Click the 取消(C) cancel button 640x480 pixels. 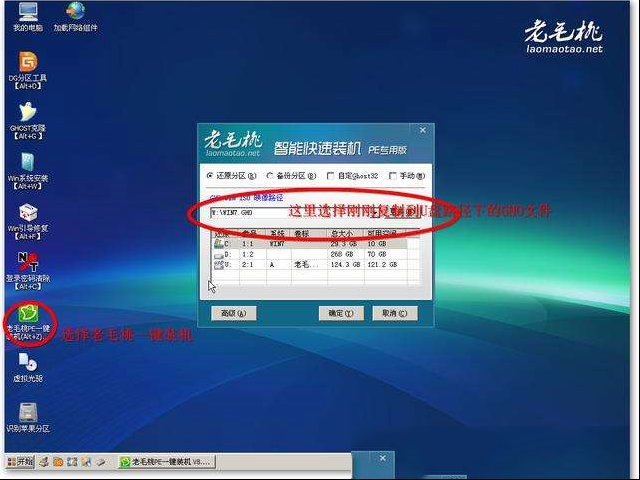tap(395, 313)
